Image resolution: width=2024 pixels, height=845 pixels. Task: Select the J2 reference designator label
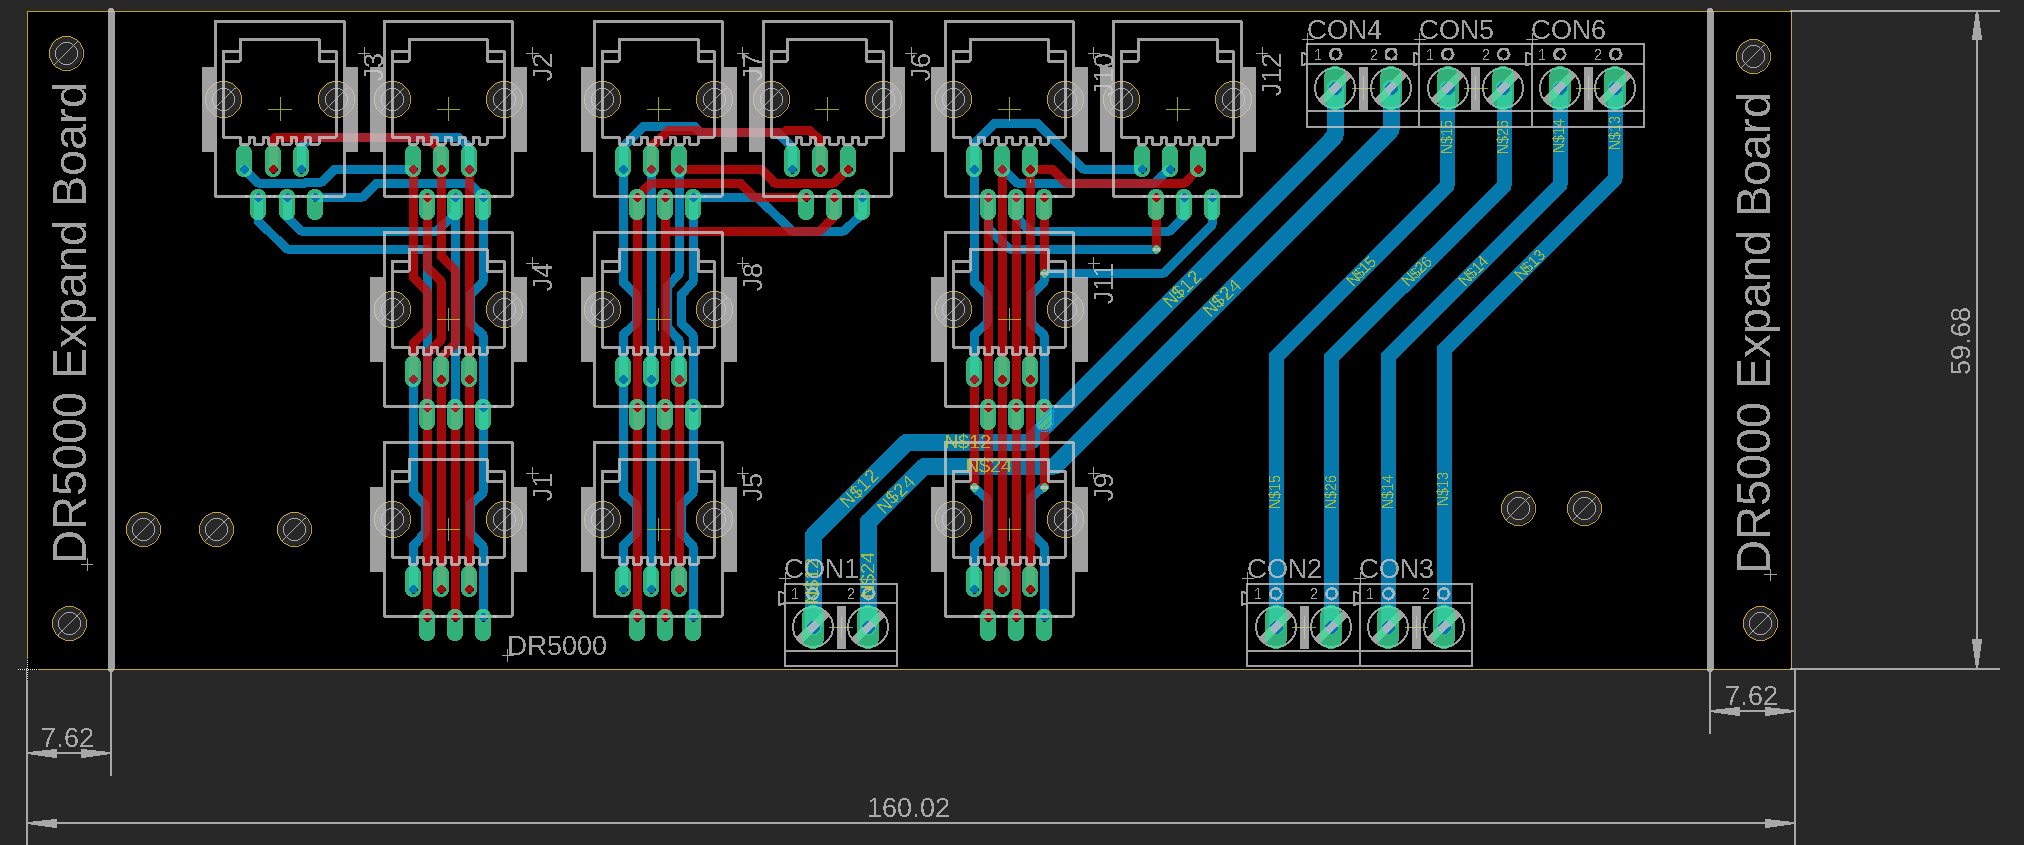click(542, 66)
